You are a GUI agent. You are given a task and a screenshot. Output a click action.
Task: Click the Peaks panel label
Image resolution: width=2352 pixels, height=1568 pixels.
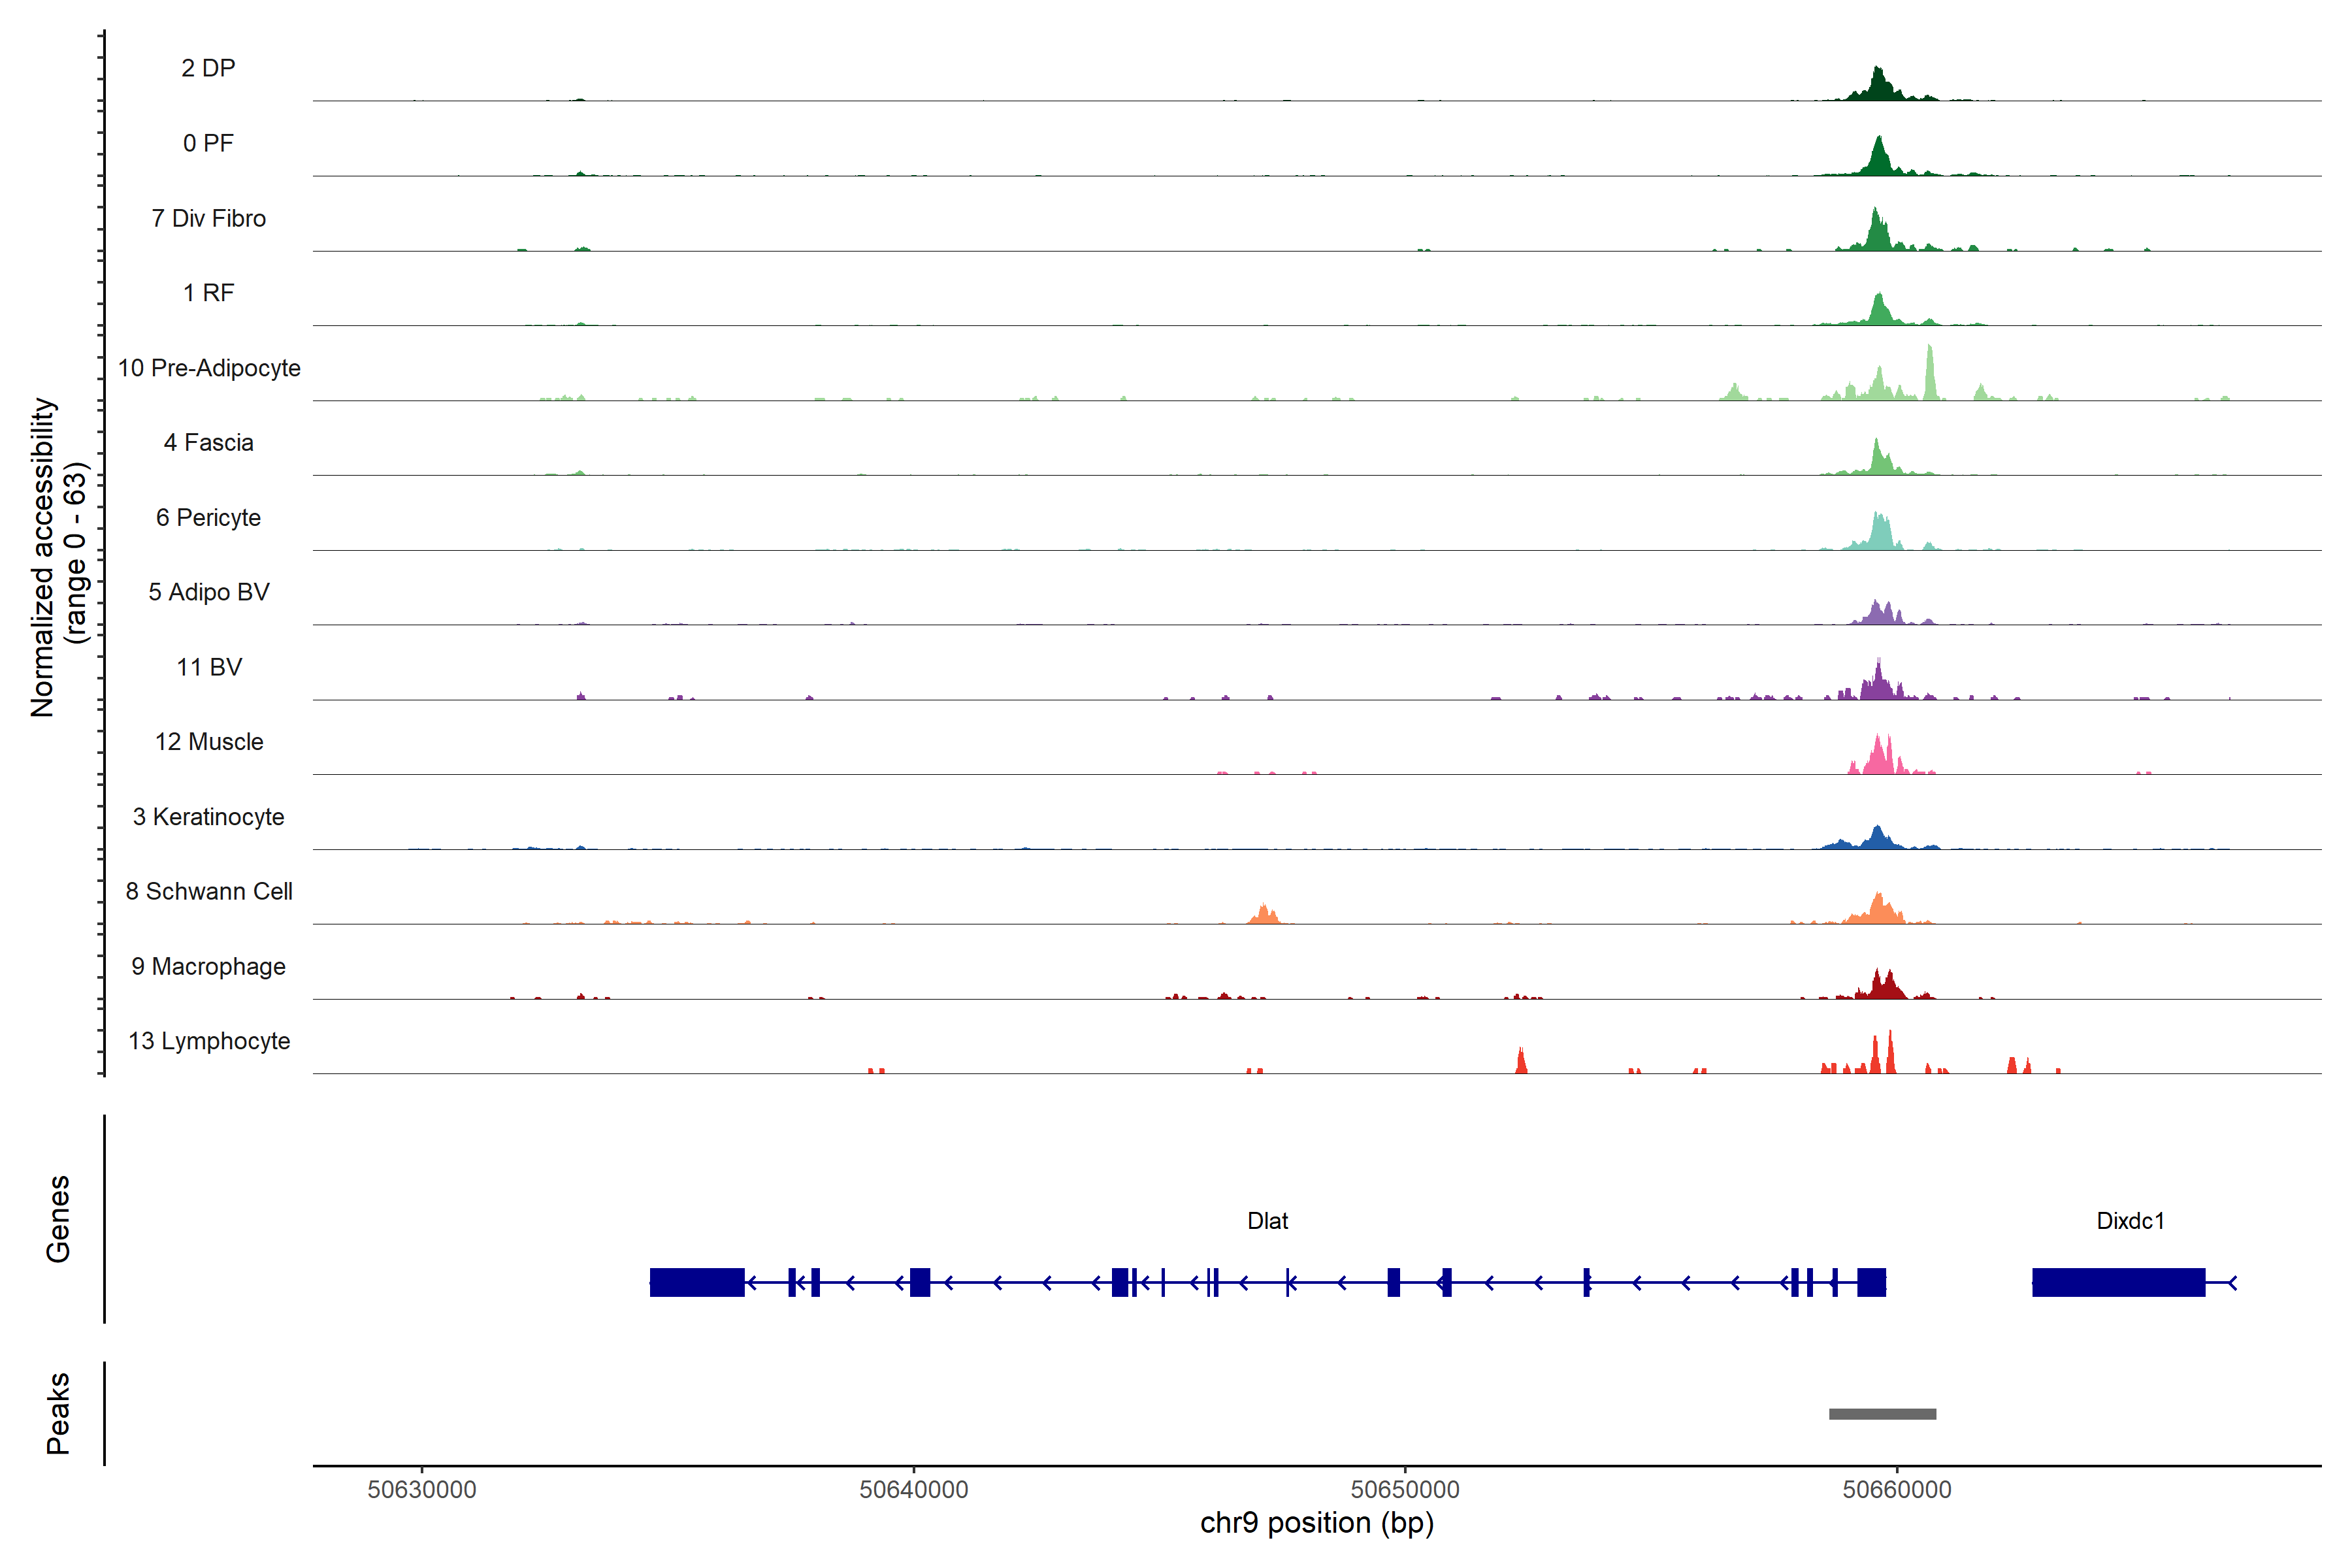(x=58, y=1413)
